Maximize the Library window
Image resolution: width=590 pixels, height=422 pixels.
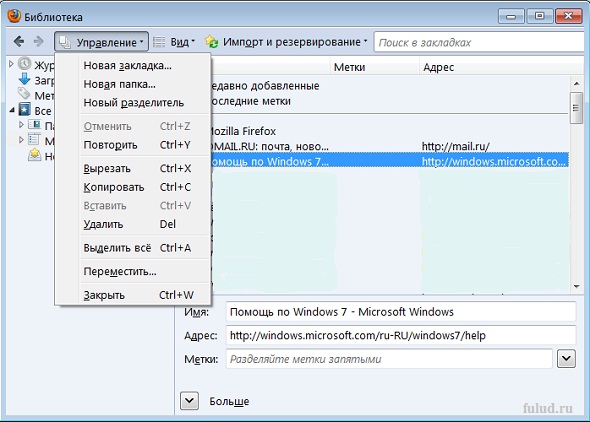539,16
